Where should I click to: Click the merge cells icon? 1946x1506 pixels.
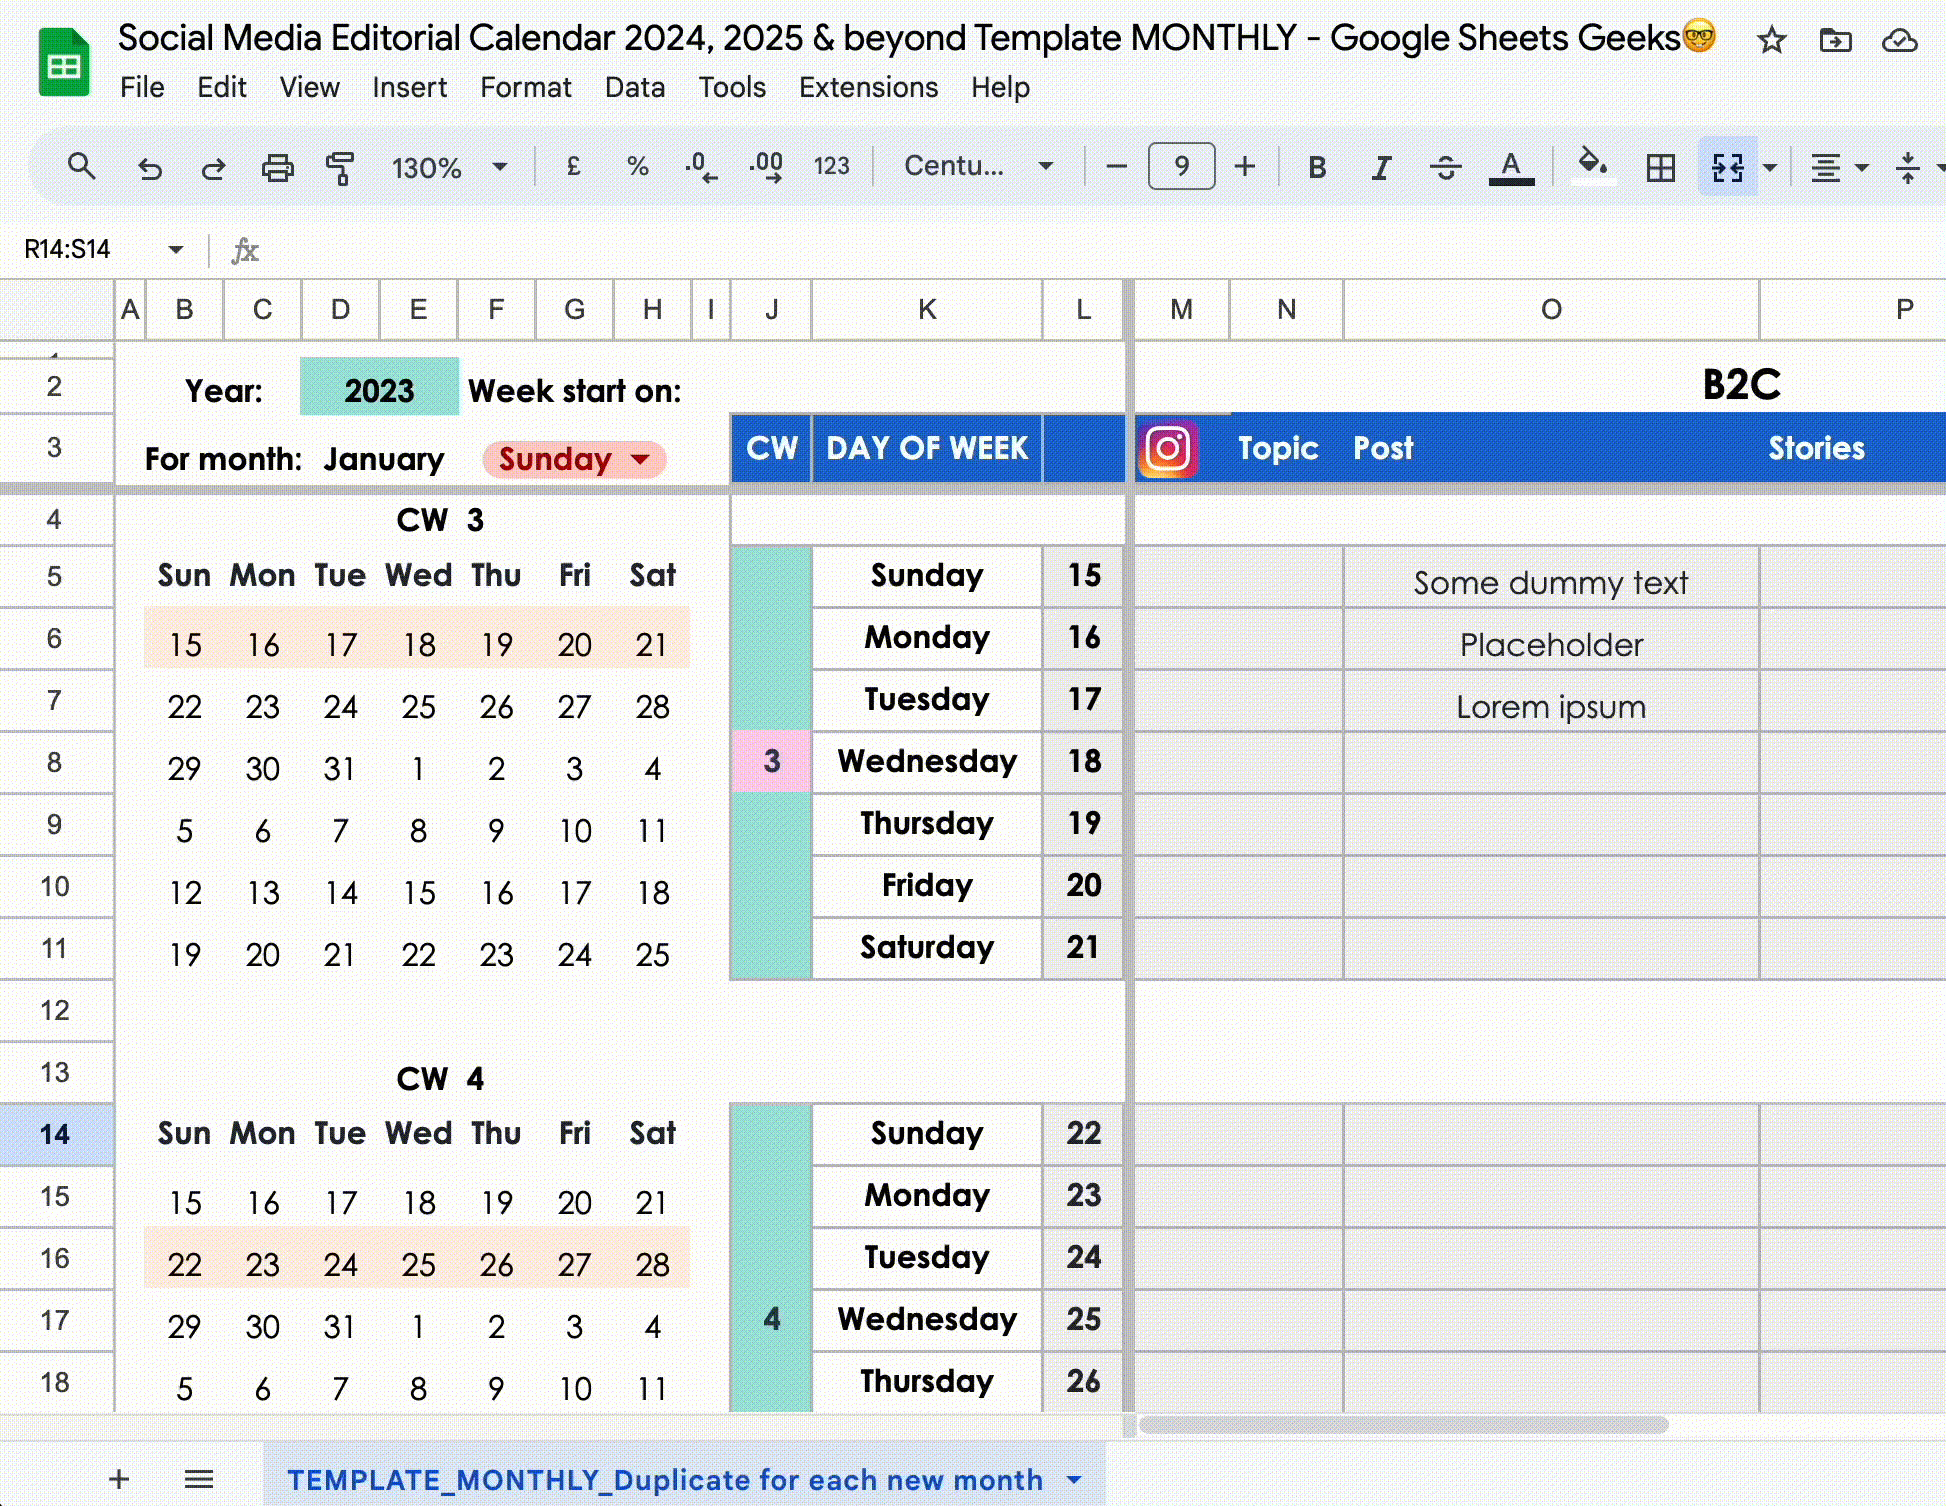pos(1727,167)
